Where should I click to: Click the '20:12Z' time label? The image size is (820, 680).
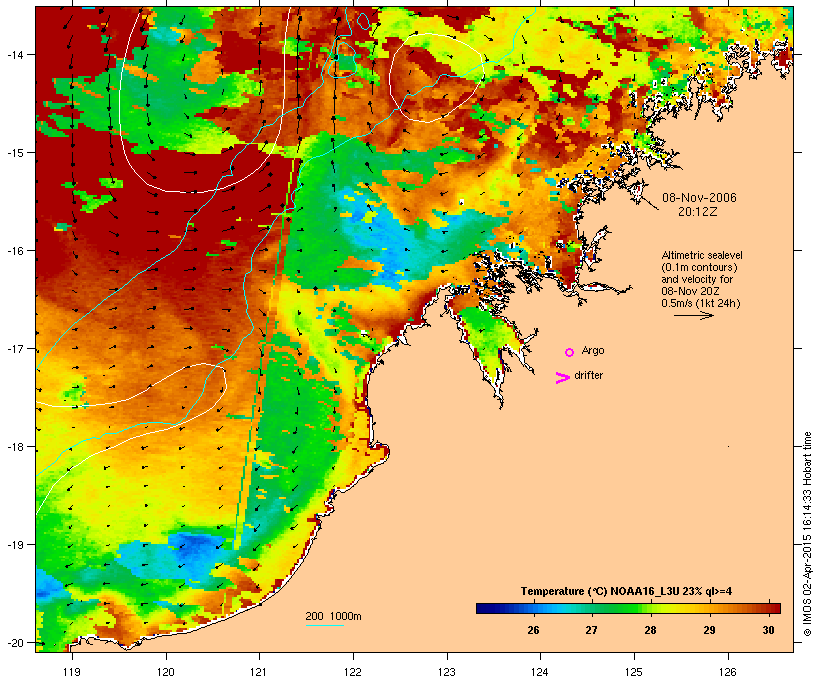[698, 212]
